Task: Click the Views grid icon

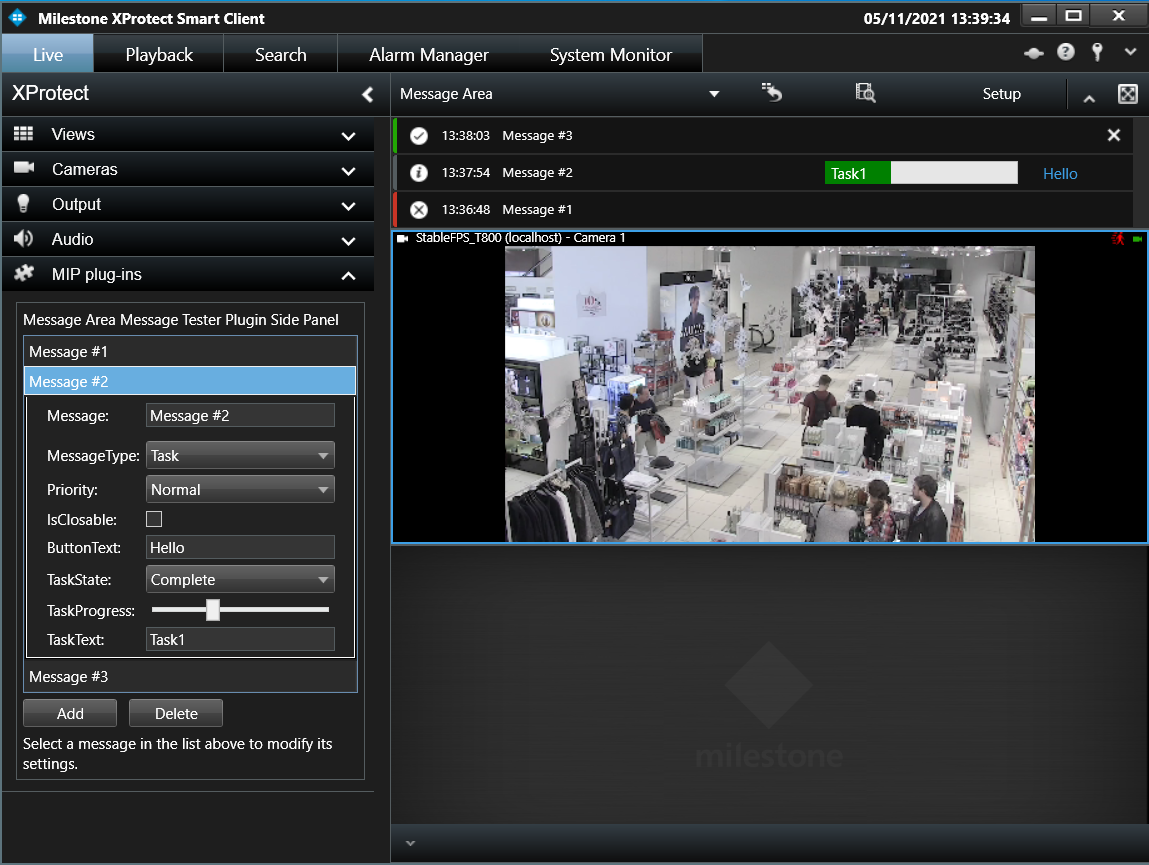Action: (x=23, y=133)
